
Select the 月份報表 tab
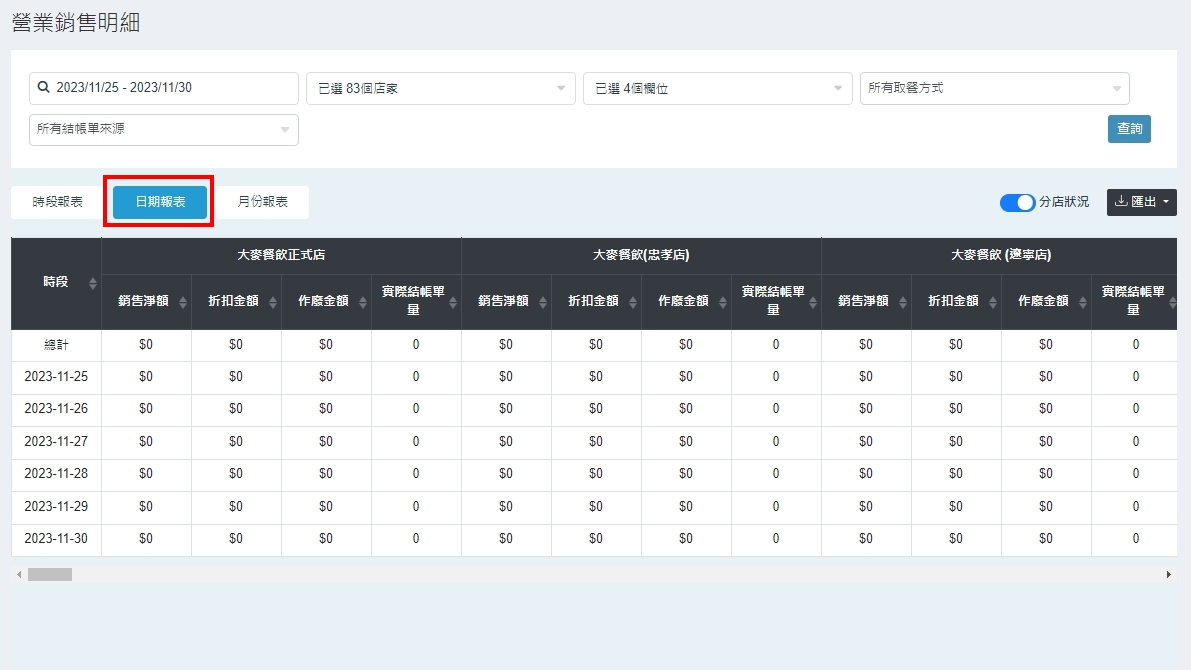pyautogui.click(x=263, y=202)
